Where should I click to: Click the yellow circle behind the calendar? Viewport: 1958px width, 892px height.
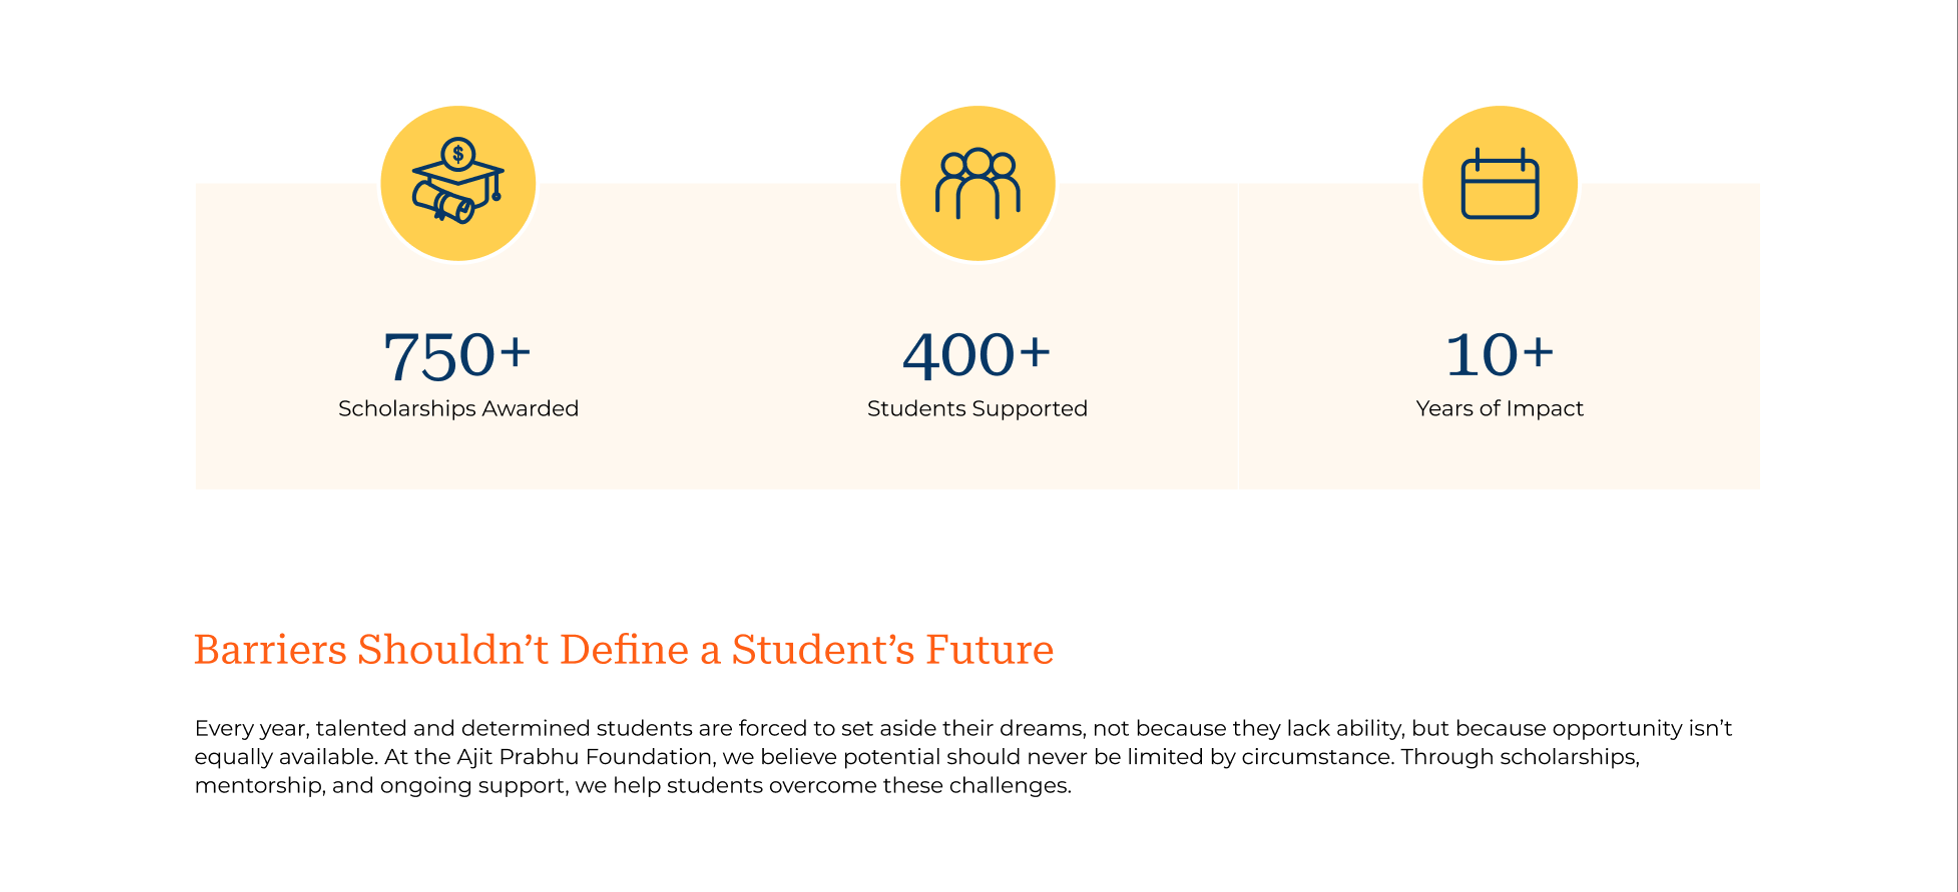1500,183
